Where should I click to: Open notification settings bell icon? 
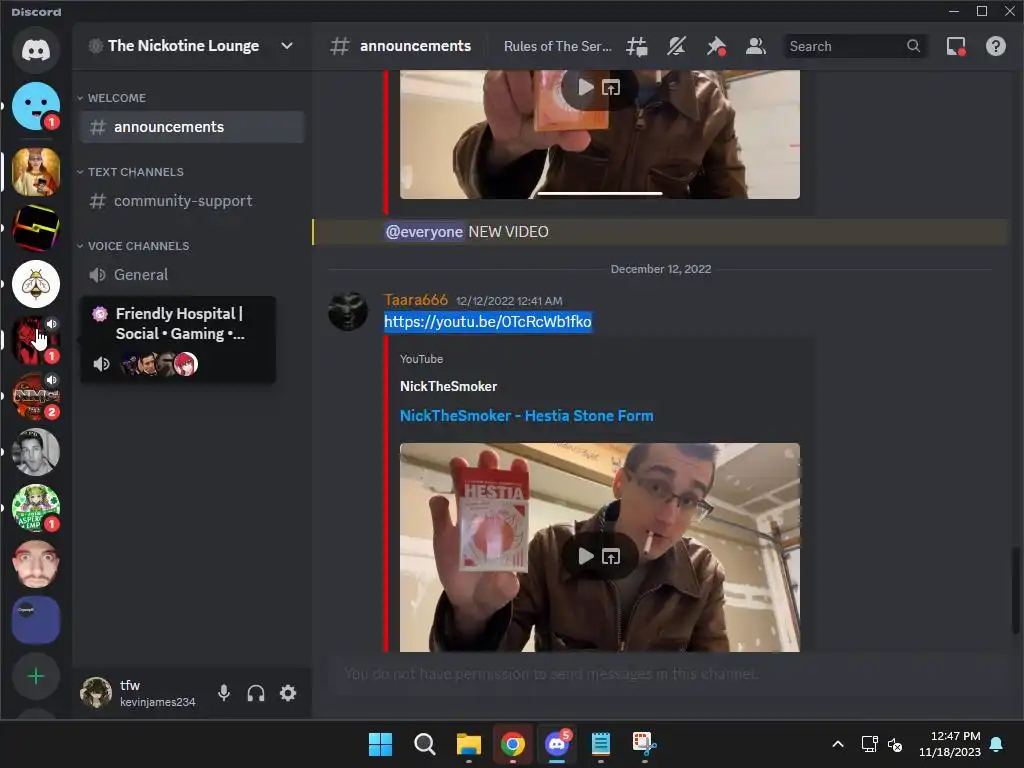click(677, 46)
